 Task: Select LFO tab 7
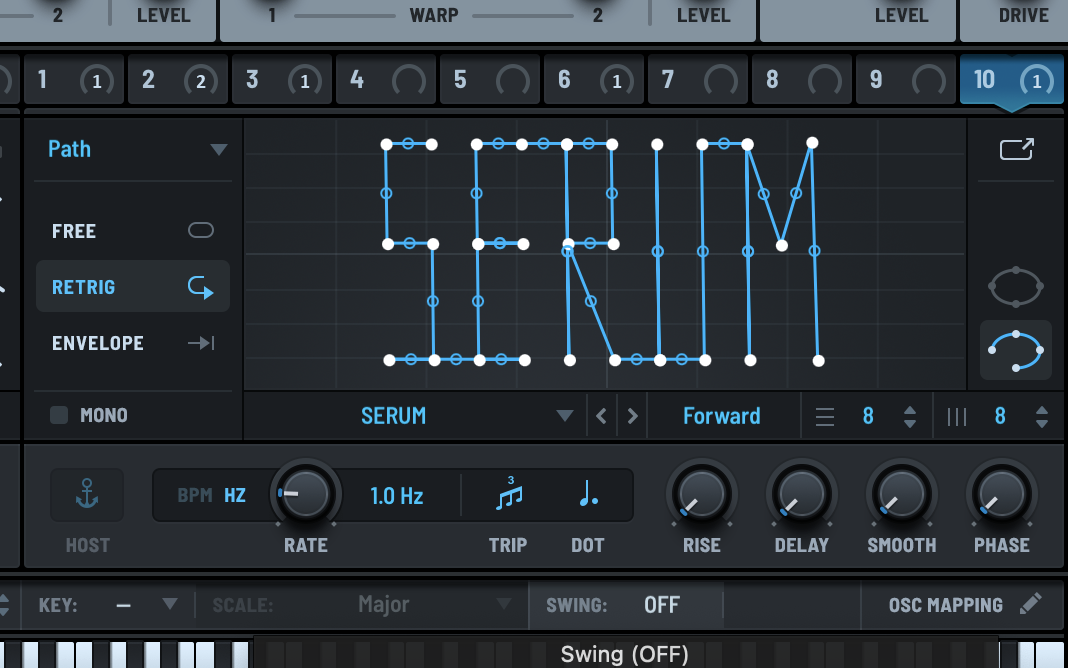tap(697, 80)
